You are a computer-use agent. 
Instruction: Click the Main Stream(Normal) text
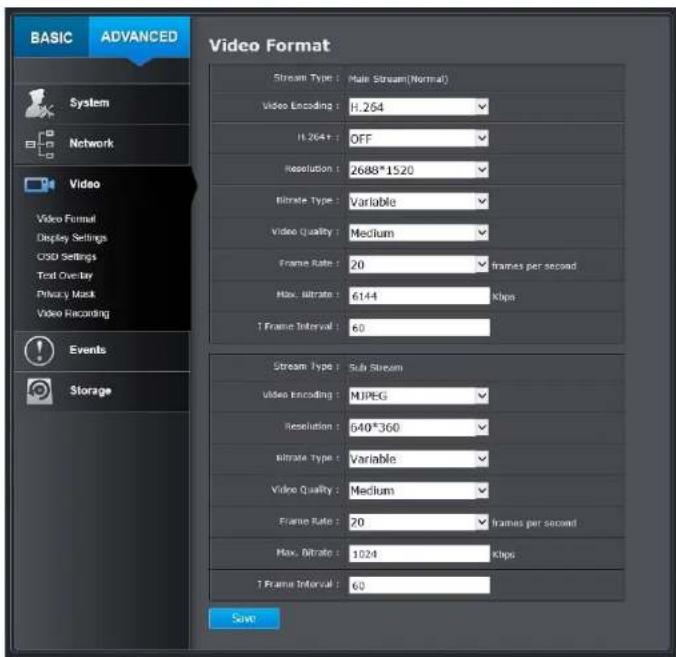(x=398, y=79)
